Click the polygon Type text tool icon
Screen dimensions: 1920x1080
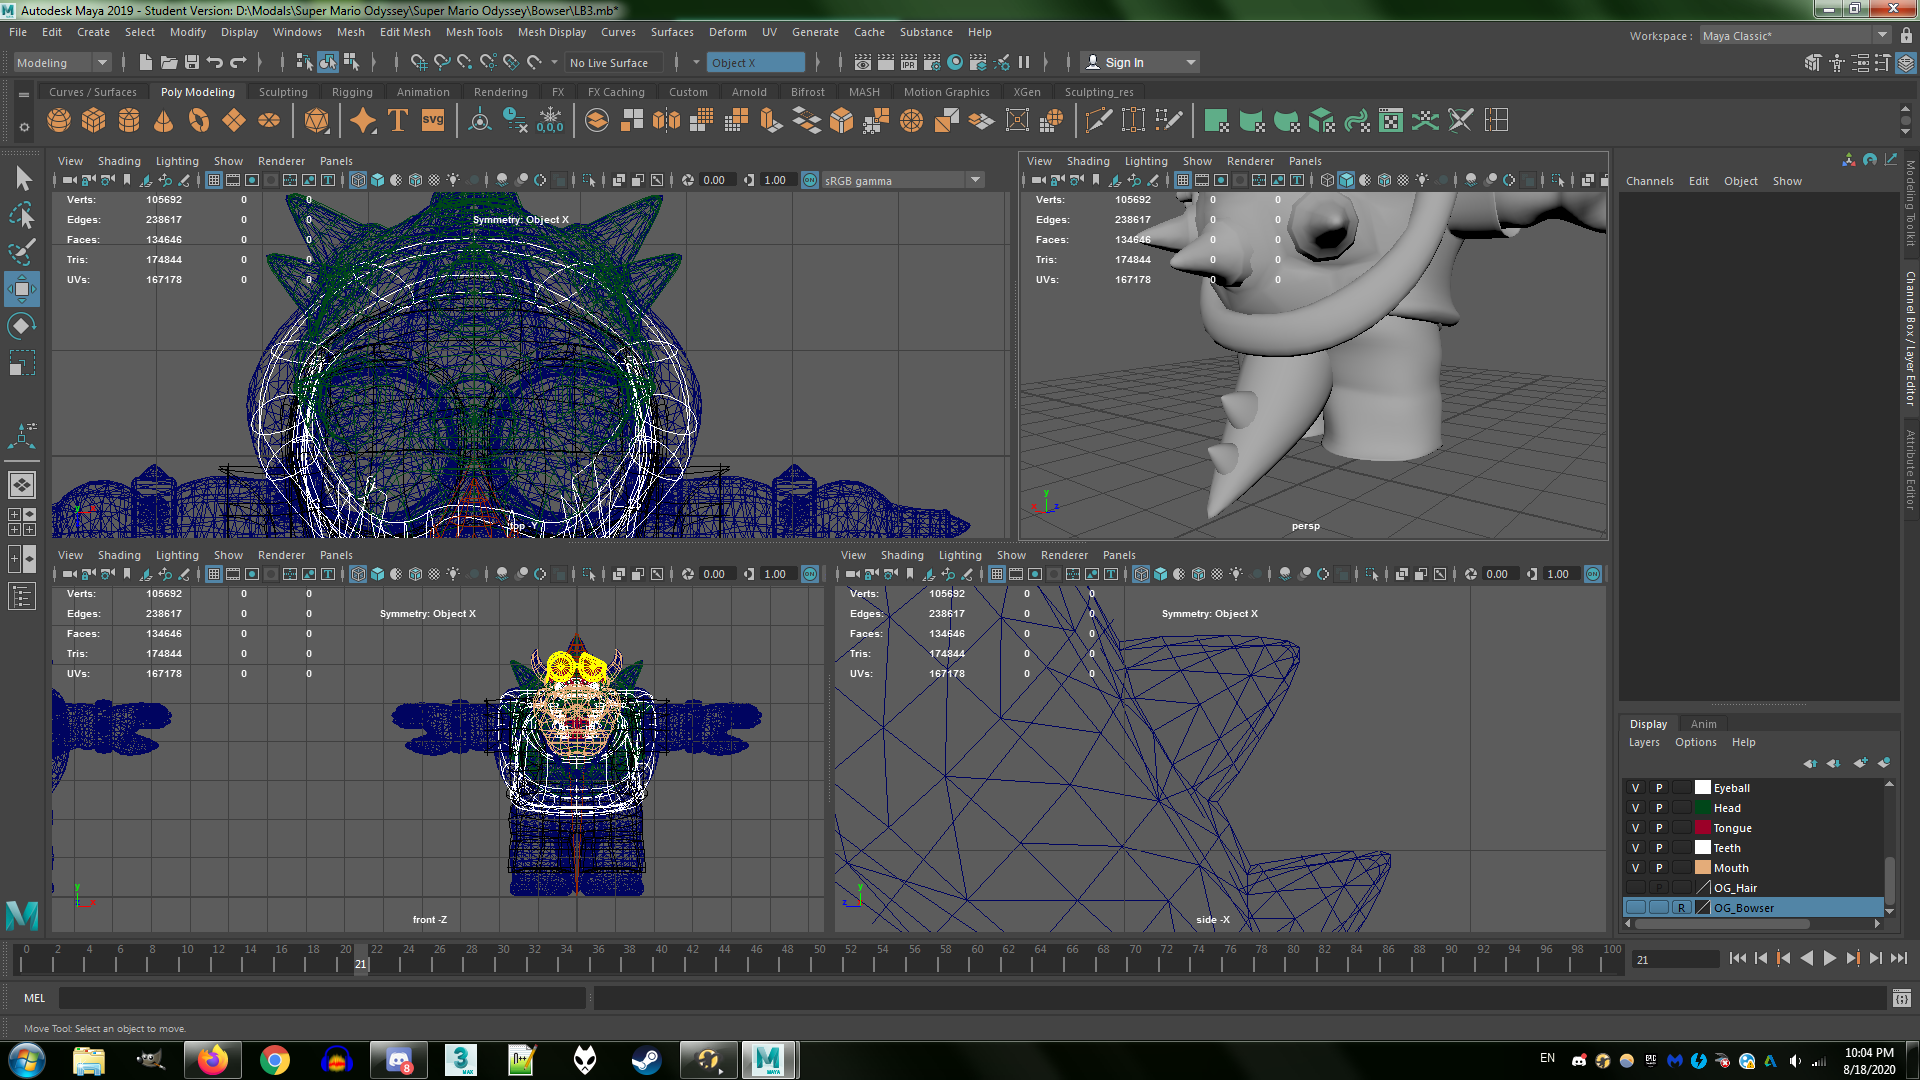pos(397,121)
